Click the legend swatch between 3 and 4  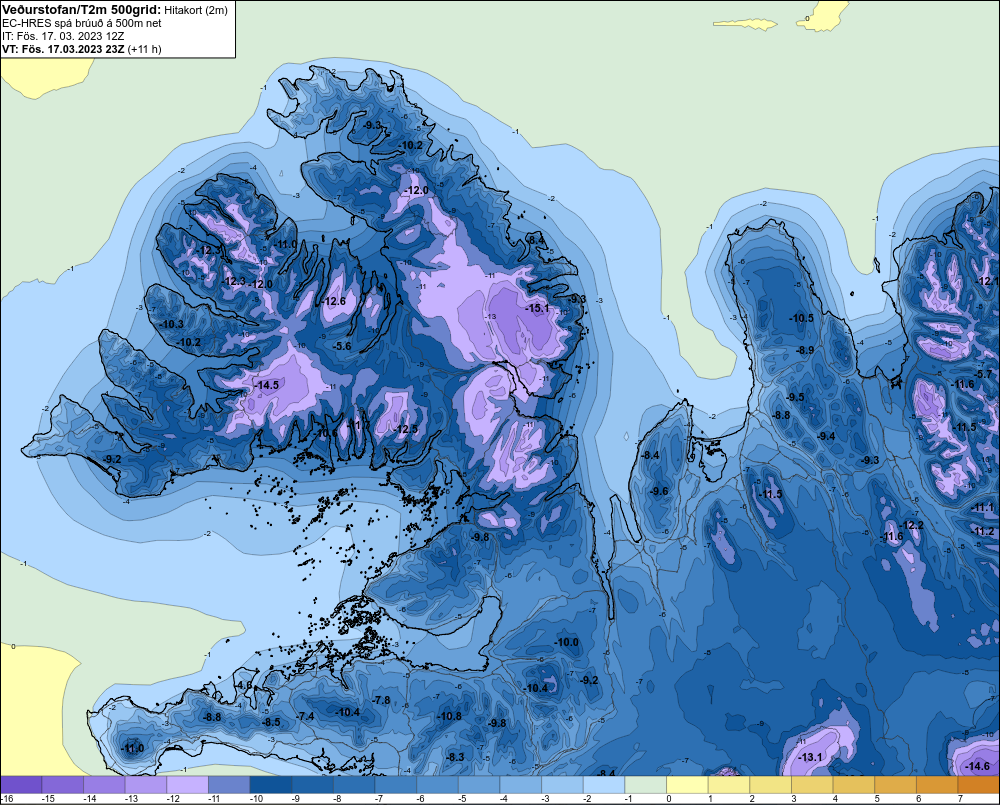click(x=812, y=785)
